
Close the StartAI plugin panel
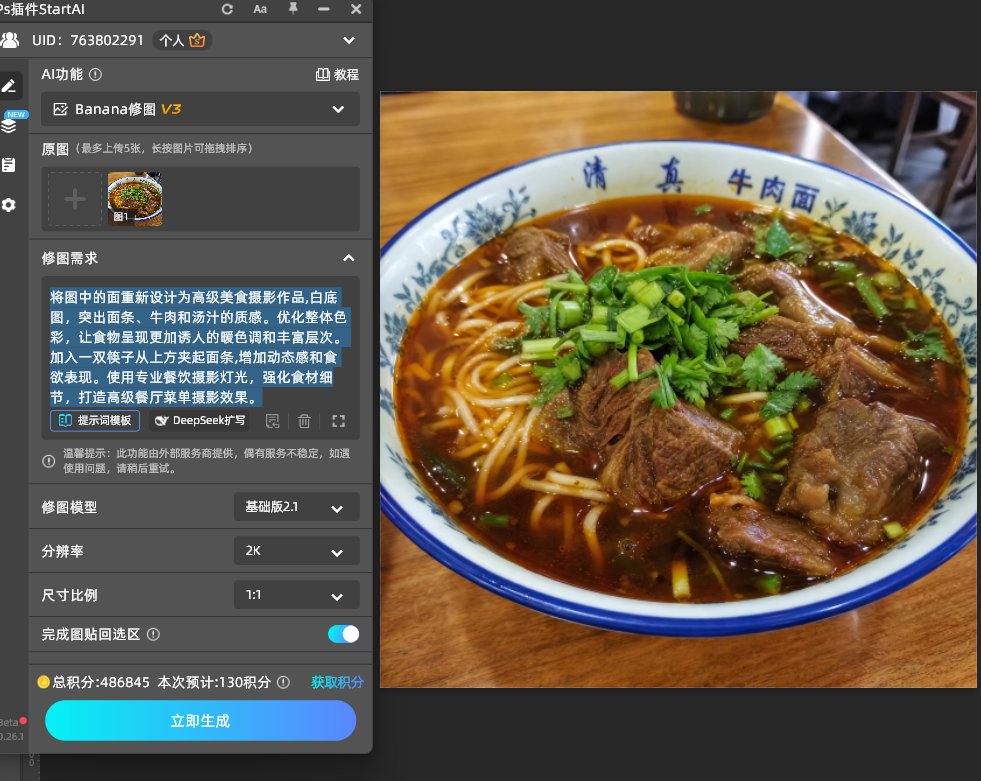point(356,9)
